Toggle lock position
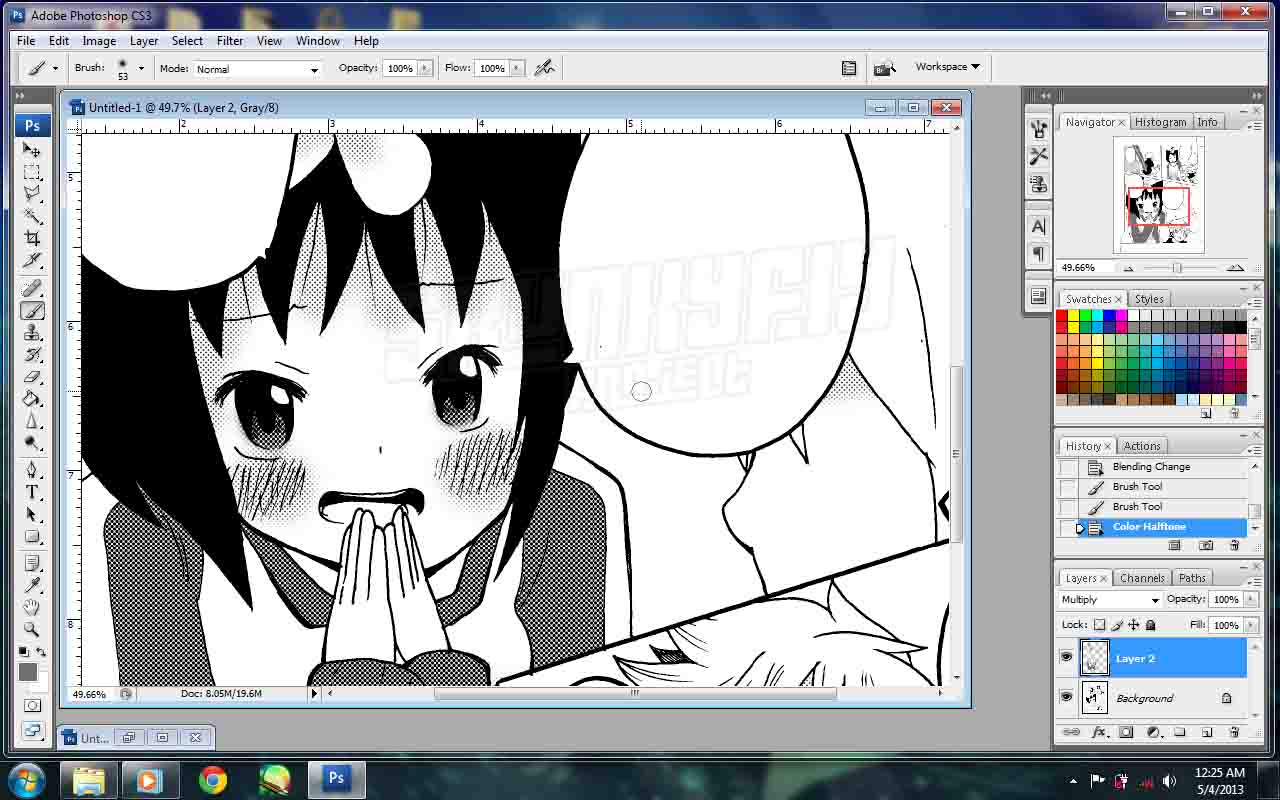The height and width of the screenshot is (800, 1280). tap(1133, 625)
